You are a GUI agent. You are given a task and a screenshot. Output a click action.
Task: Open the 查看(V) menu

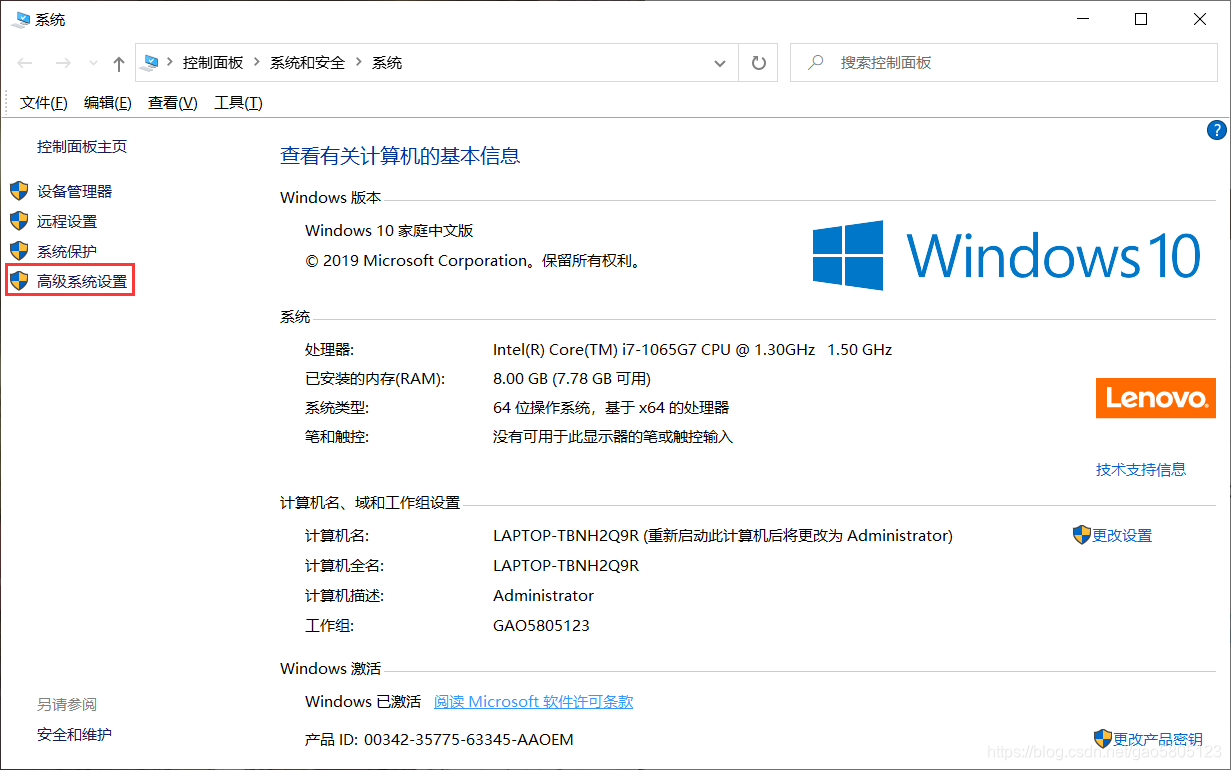coord(173,103)
